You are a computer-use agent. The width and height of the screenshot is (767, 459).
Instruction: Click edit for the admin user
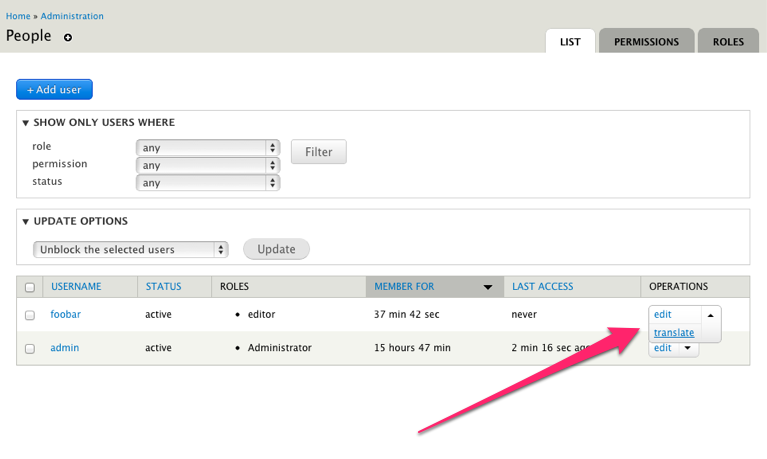click(663, 348)
